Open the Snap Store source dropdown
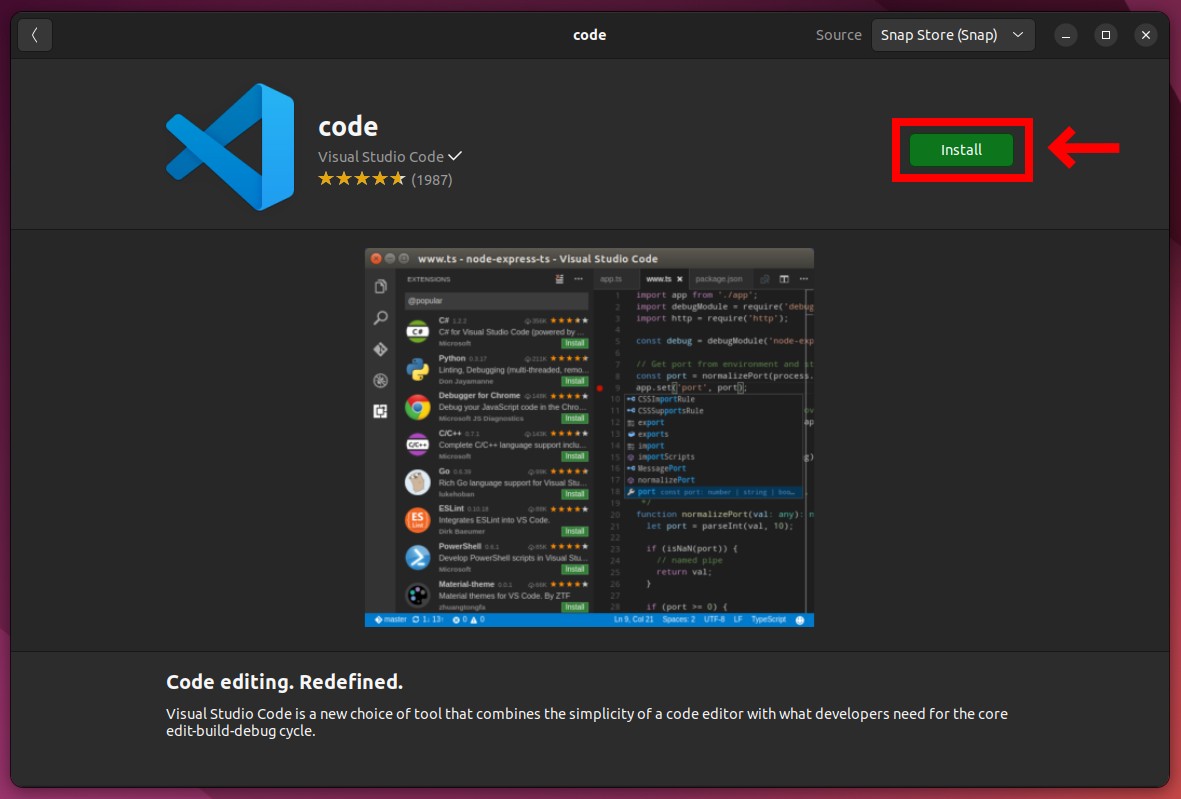 (952, 34)
